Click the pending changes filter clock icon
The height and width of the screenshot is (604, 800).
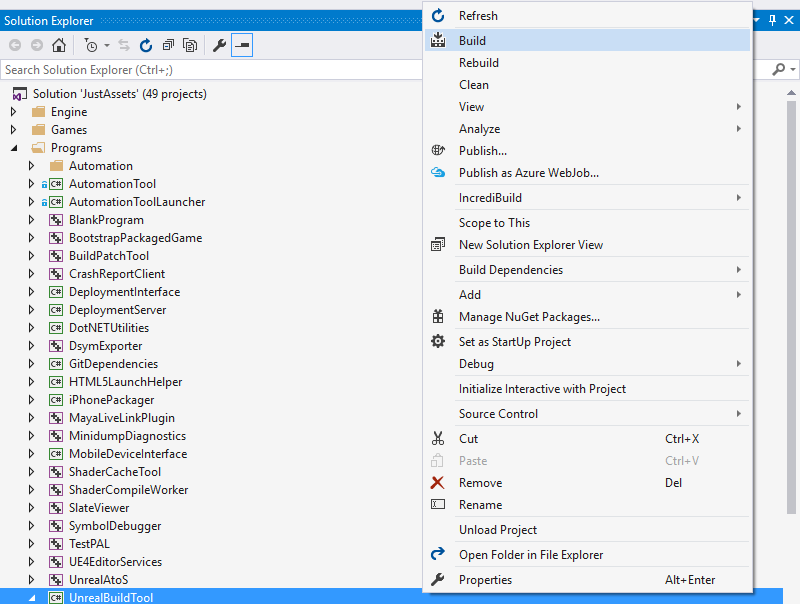pos(91,44)
